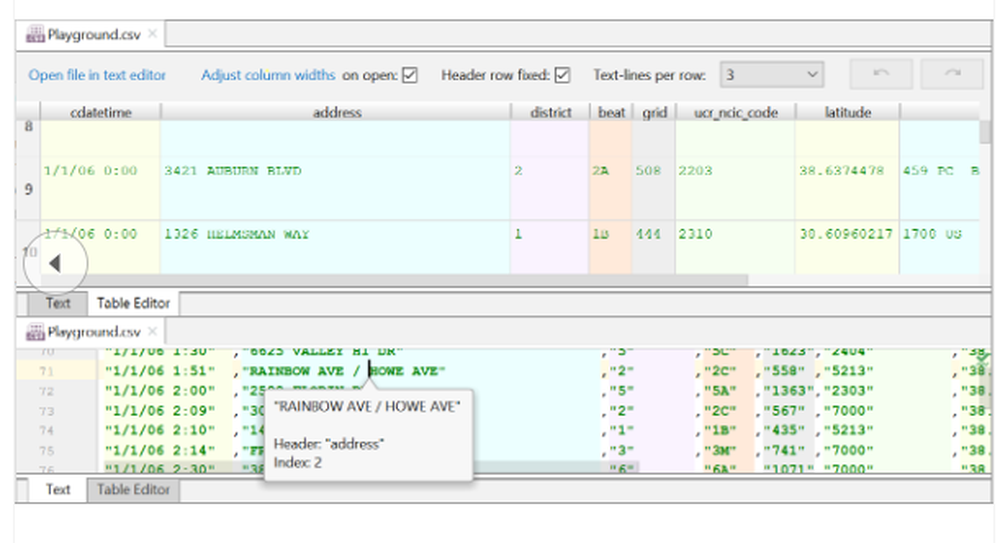Image resolution: width=1000 pixels, height=543 pixels.
Task: Toggle the Header row fixed checkbox
Action: tap(562, 75)
